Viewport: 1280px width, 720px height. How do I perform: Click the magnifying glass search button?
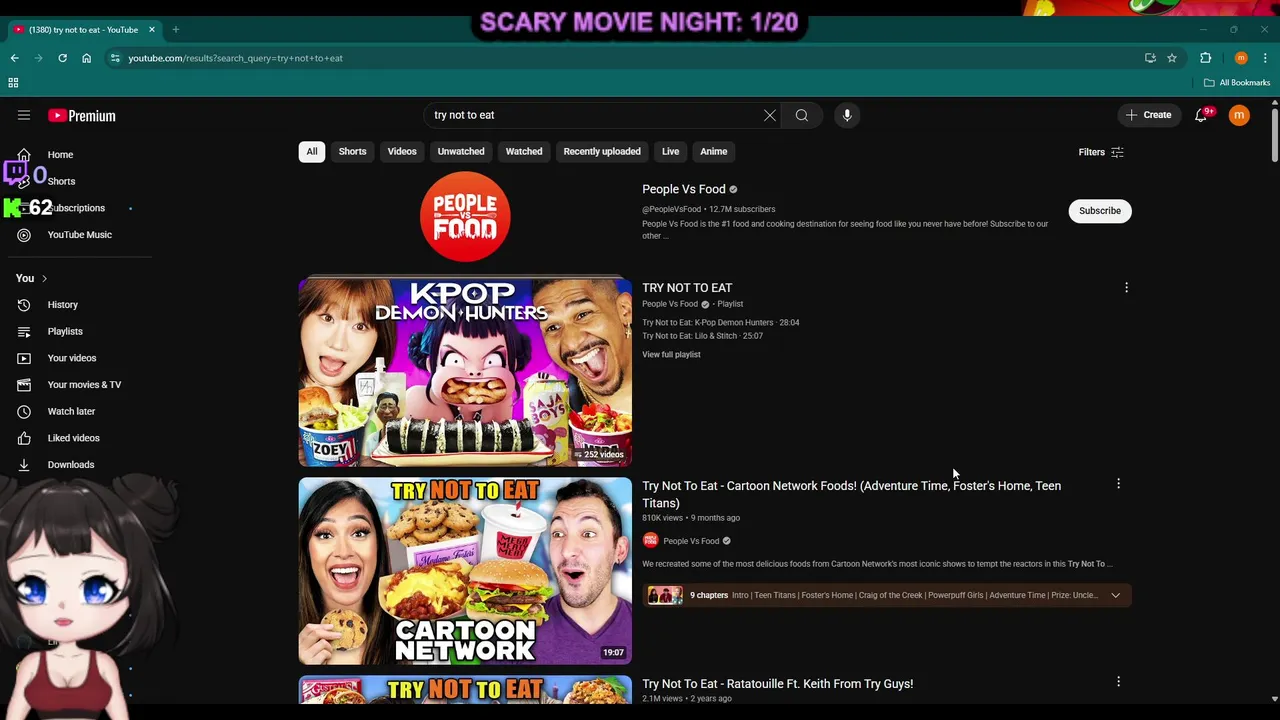click(802, 115)
